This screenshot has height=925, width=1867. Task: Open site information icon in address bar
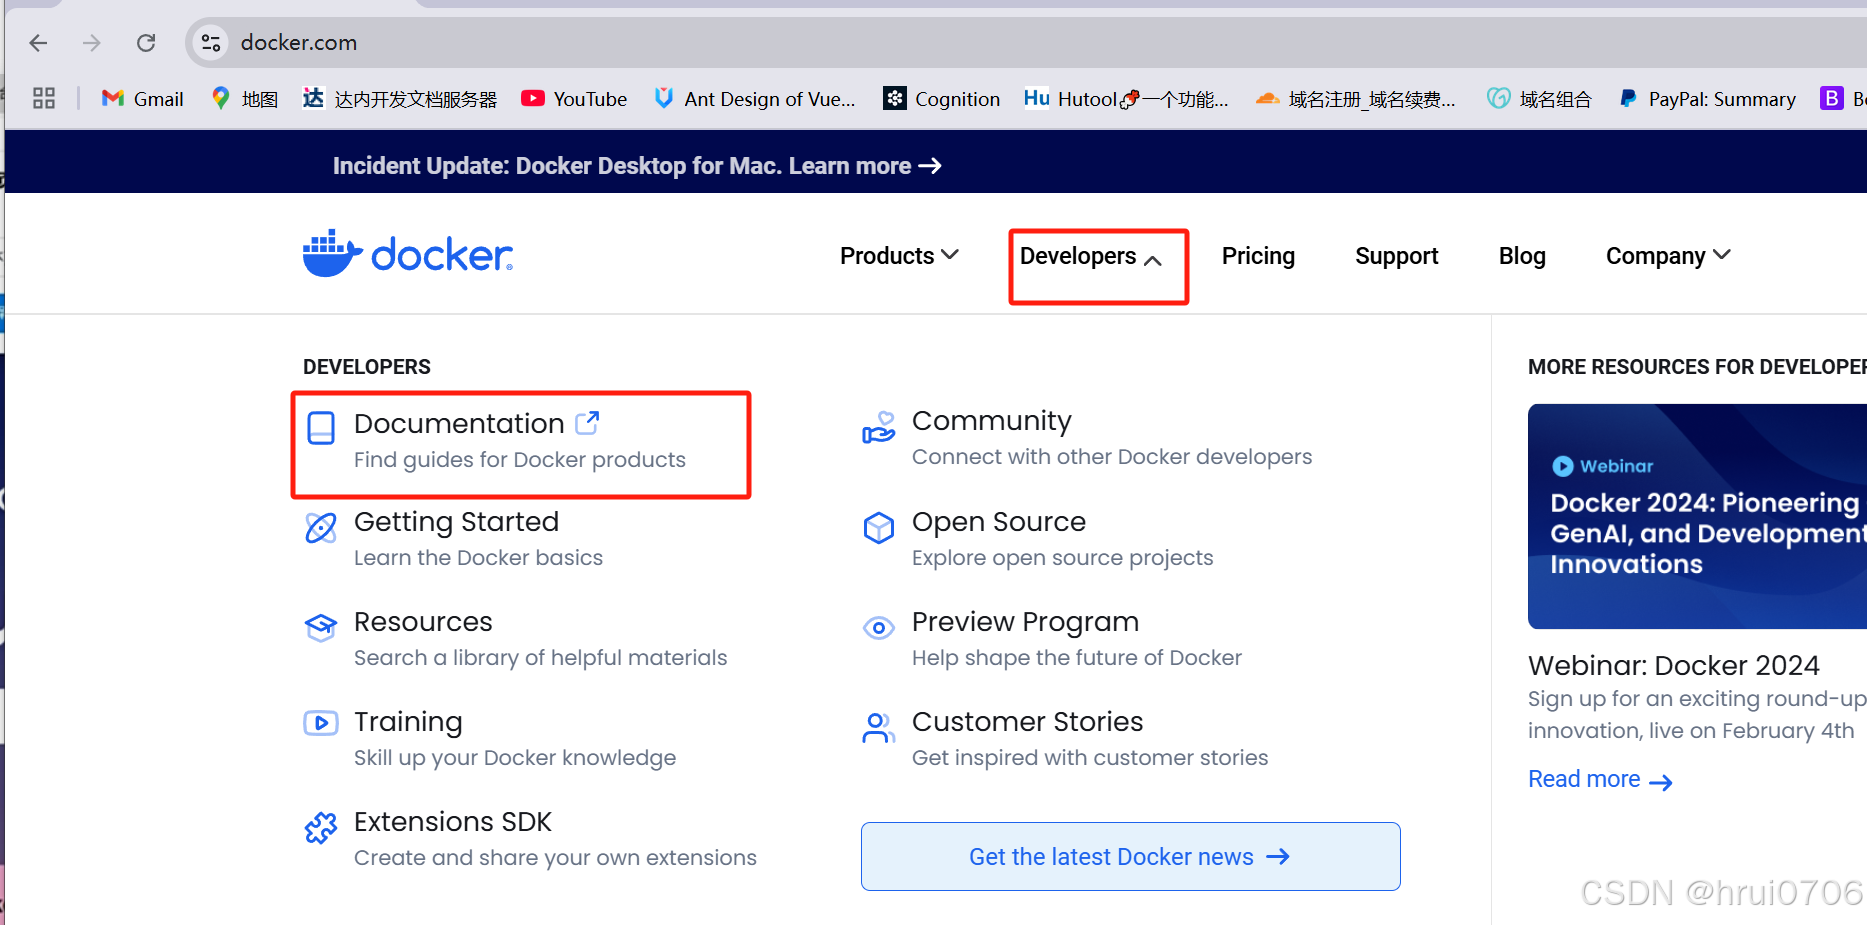(x=210, y=43)
